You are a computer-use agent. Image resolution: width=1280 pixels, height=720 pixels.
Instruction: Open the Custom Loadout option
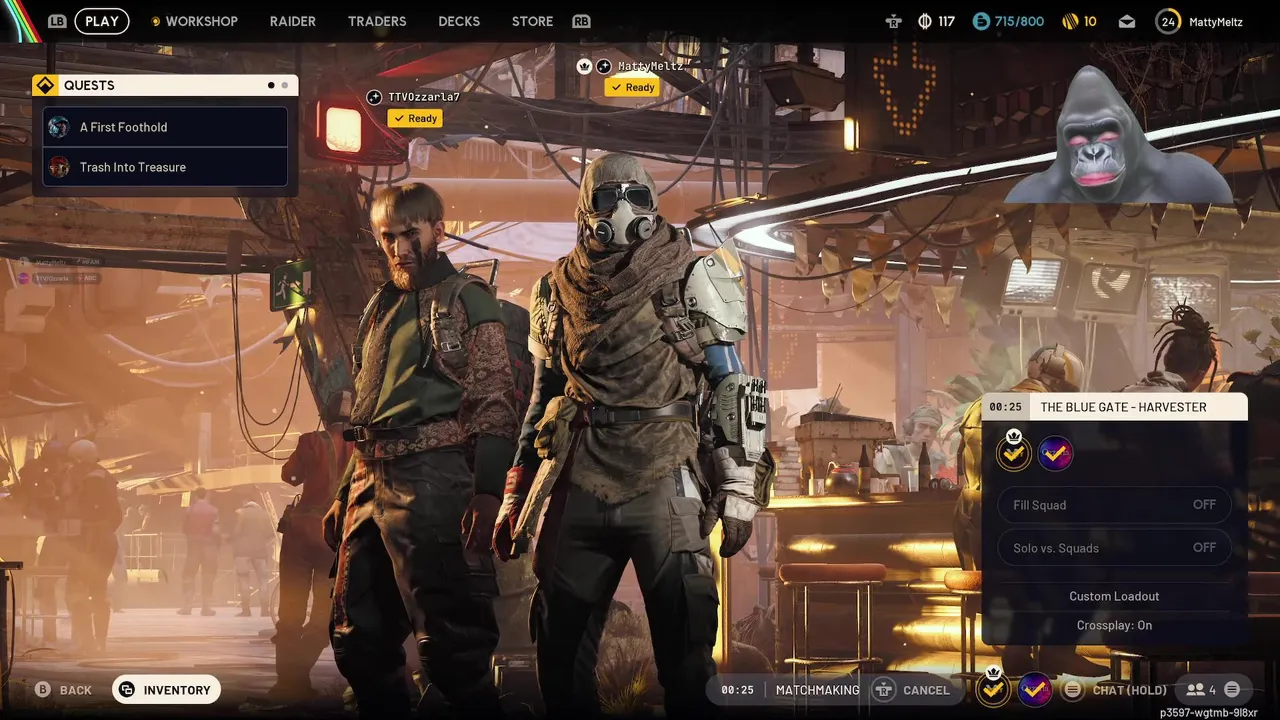click(1114, 596)
